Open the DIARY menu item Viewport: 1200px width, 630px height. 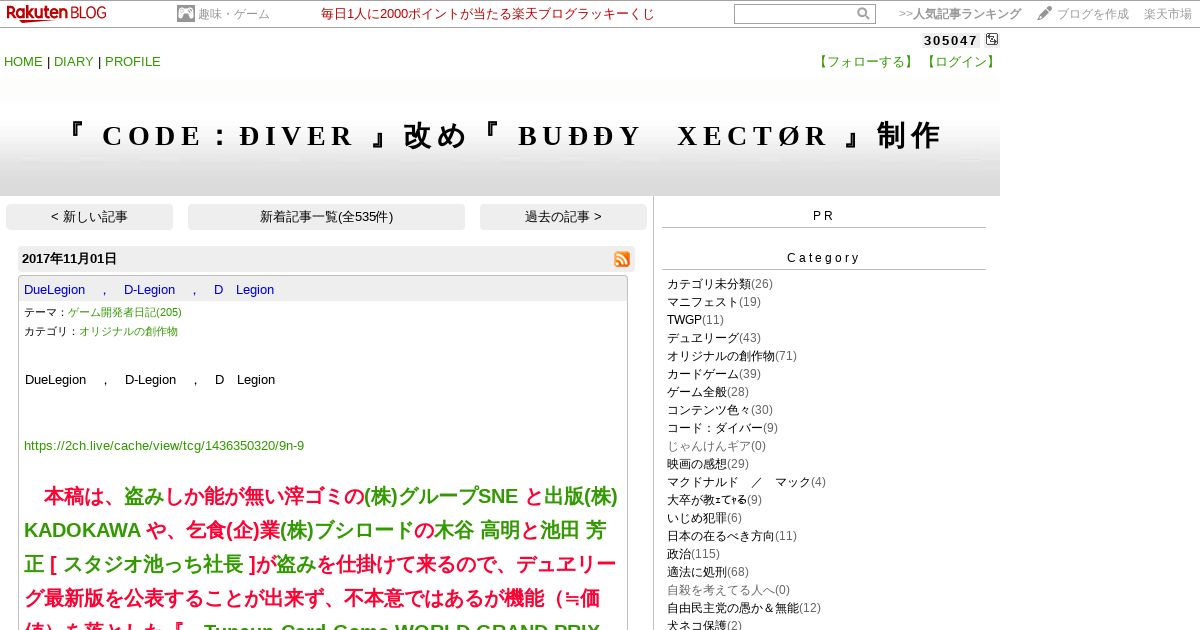point(74,61)
